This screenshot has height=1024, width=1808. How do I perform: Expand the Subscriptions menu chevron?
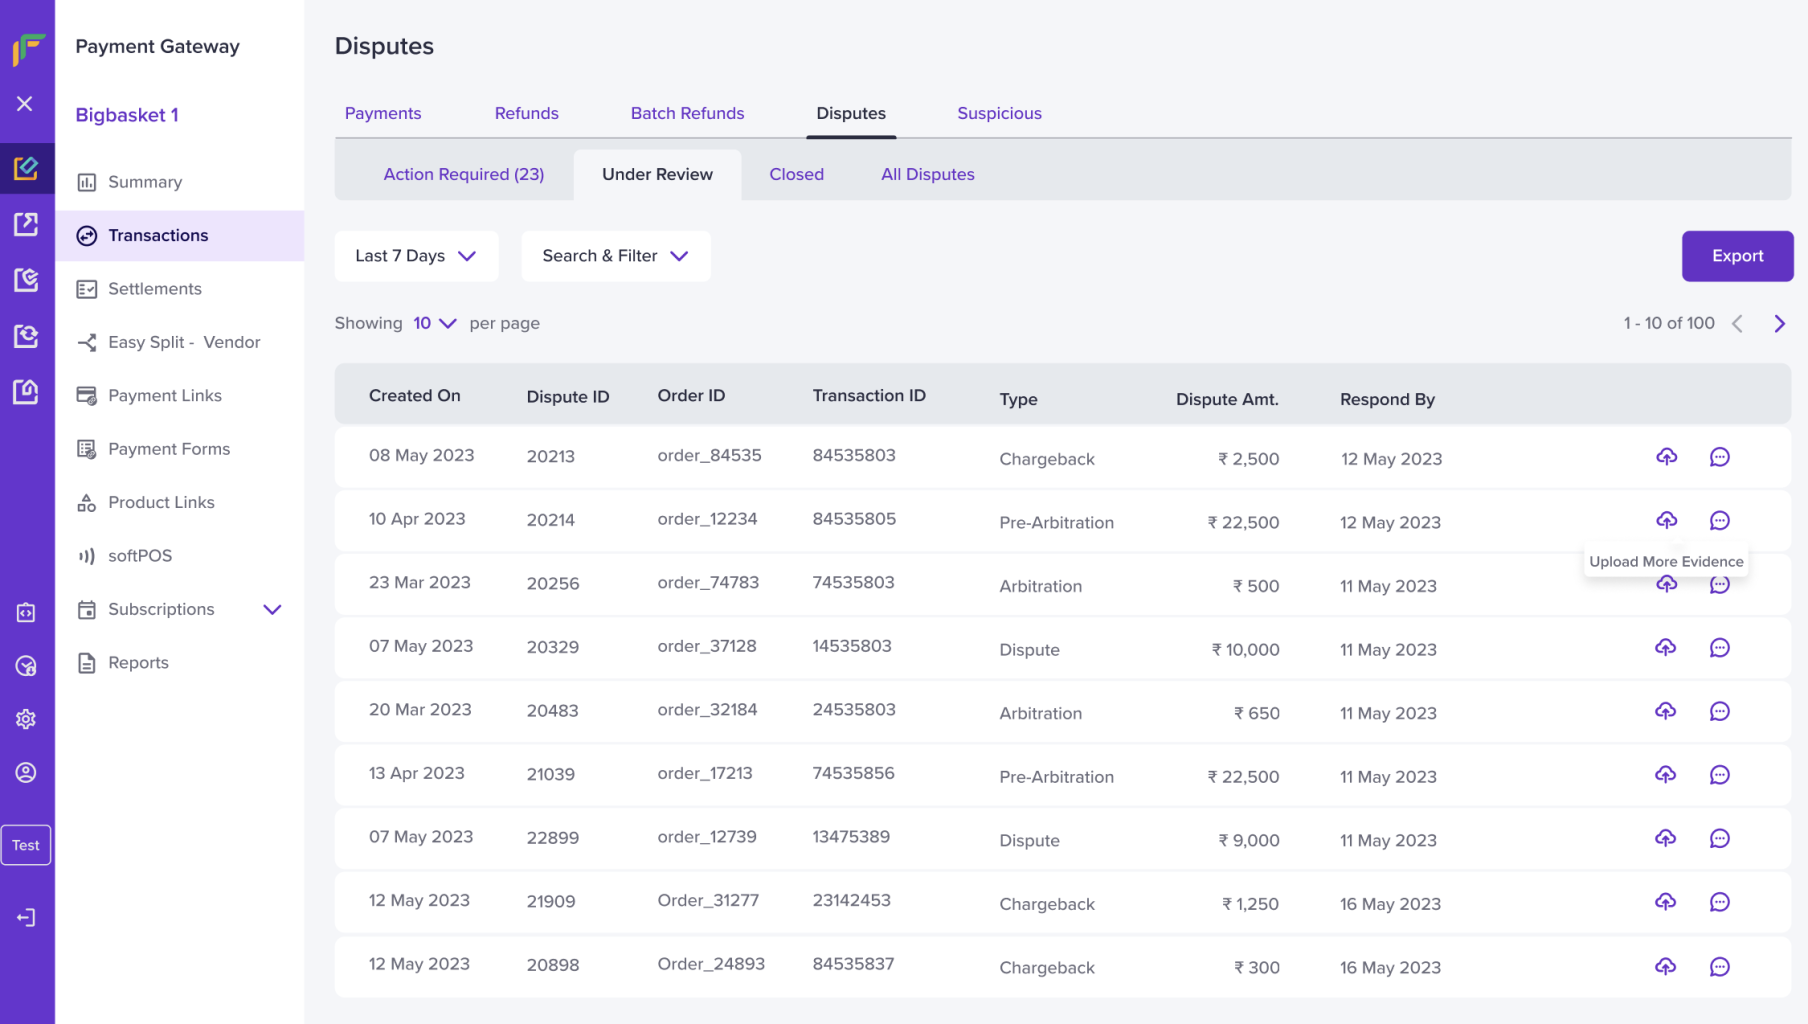click(x=272, y=609)
